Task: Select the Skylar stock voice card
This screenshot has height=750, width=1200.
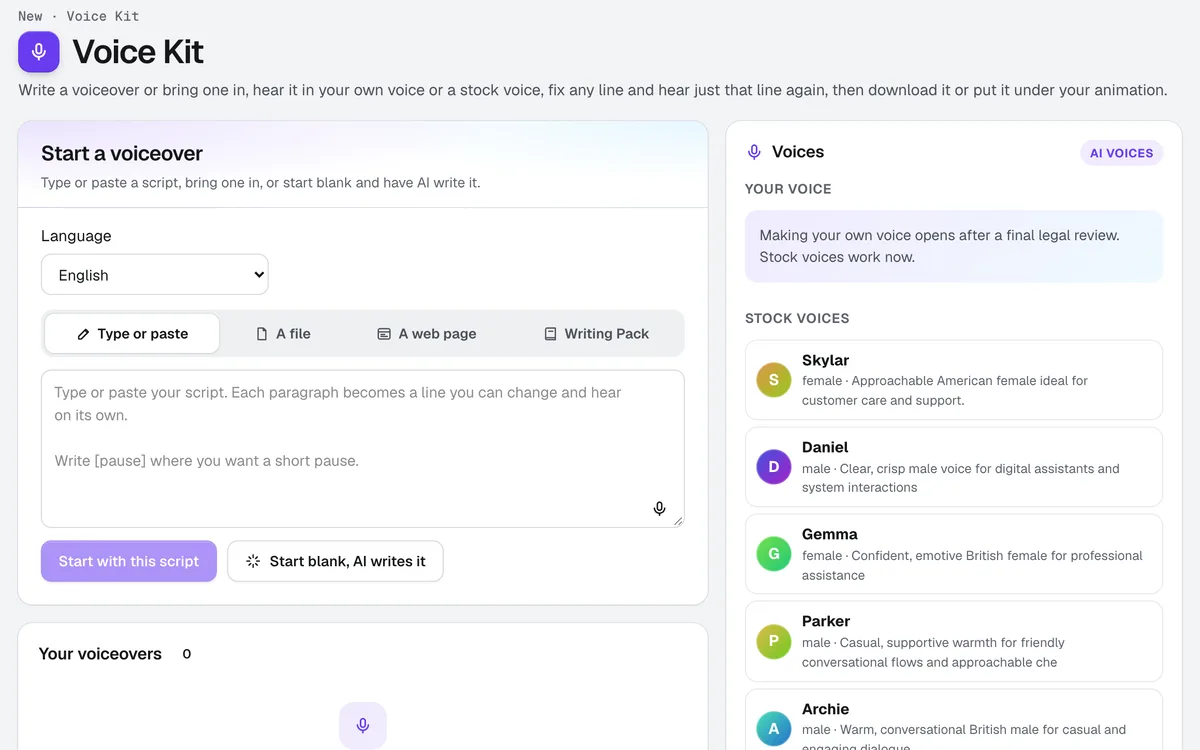Action: pyautogui.click(x=954, y=380)
